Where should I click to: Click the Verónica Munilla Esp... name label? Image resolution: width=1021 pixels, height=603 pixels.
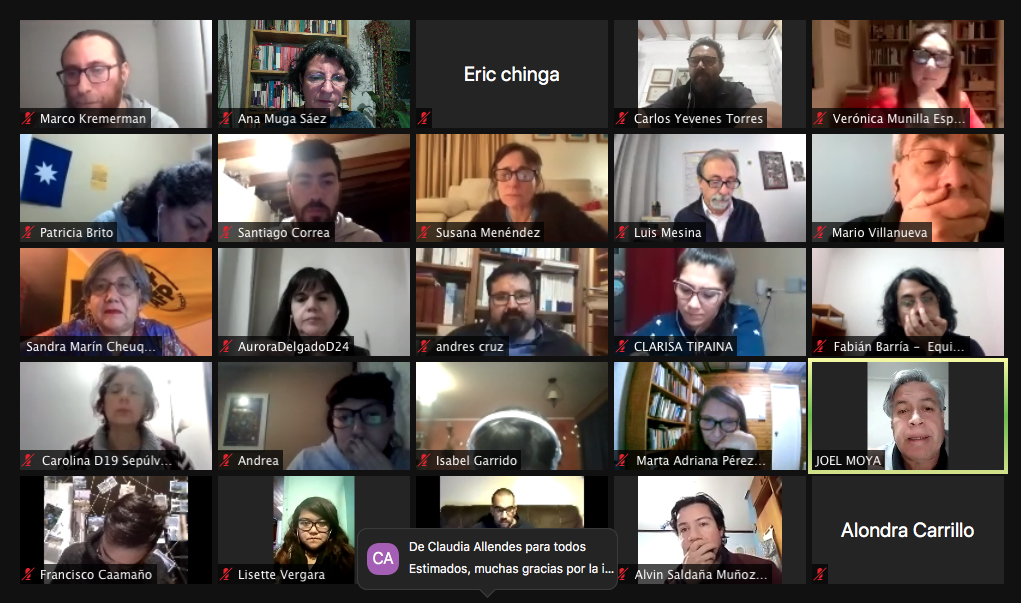point(899,119)
